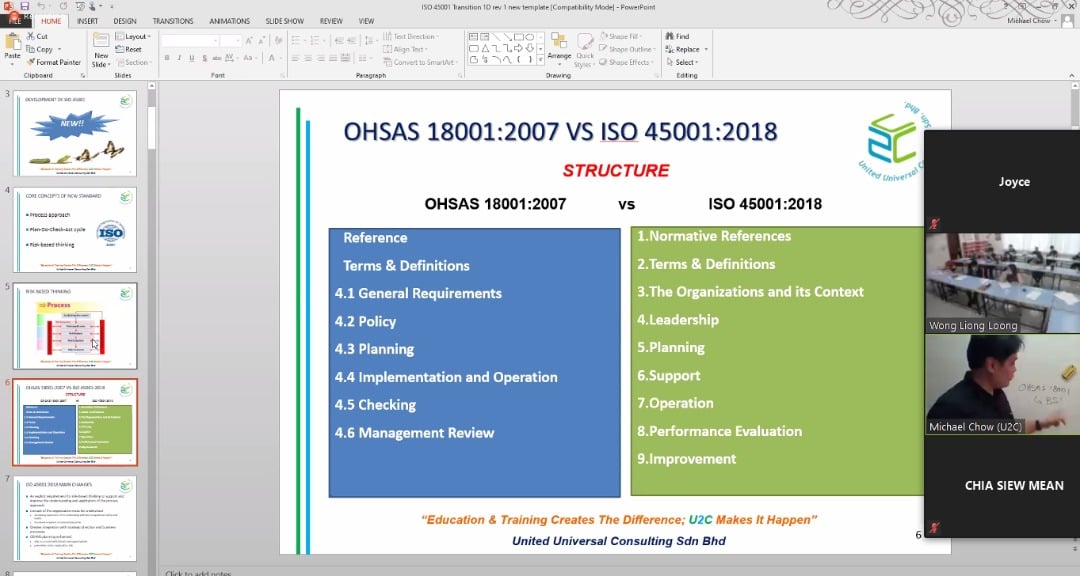The image size is (1080, 576).
Task: Clear all formatting
Action: click(x=278, y=41)
